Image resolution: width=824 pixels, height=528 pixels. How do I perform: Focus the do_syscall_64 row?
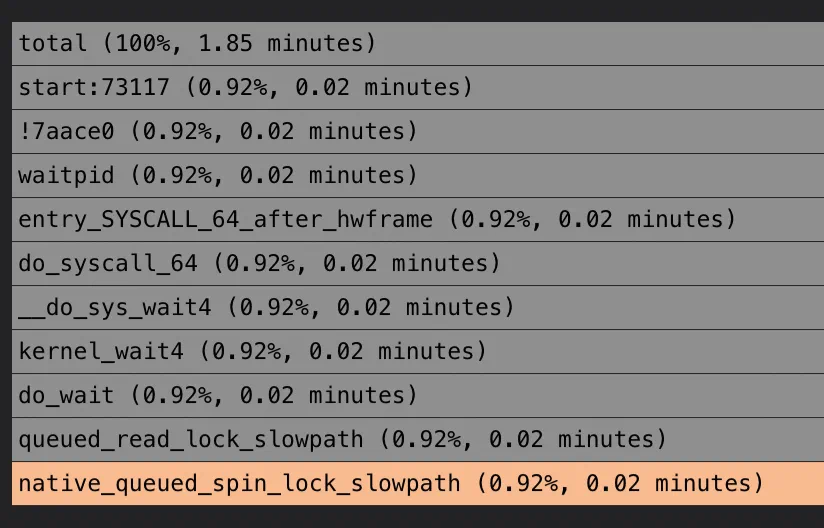pyautogui.click(x=412, y=263)
